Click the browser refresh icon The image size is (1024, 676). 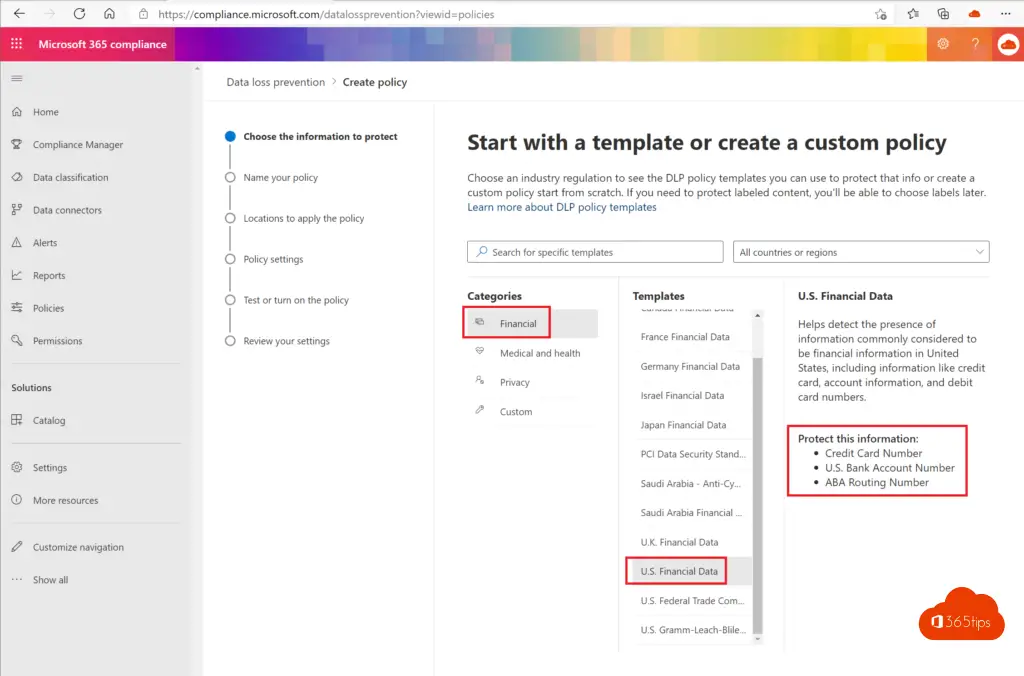tap(80, 14)
